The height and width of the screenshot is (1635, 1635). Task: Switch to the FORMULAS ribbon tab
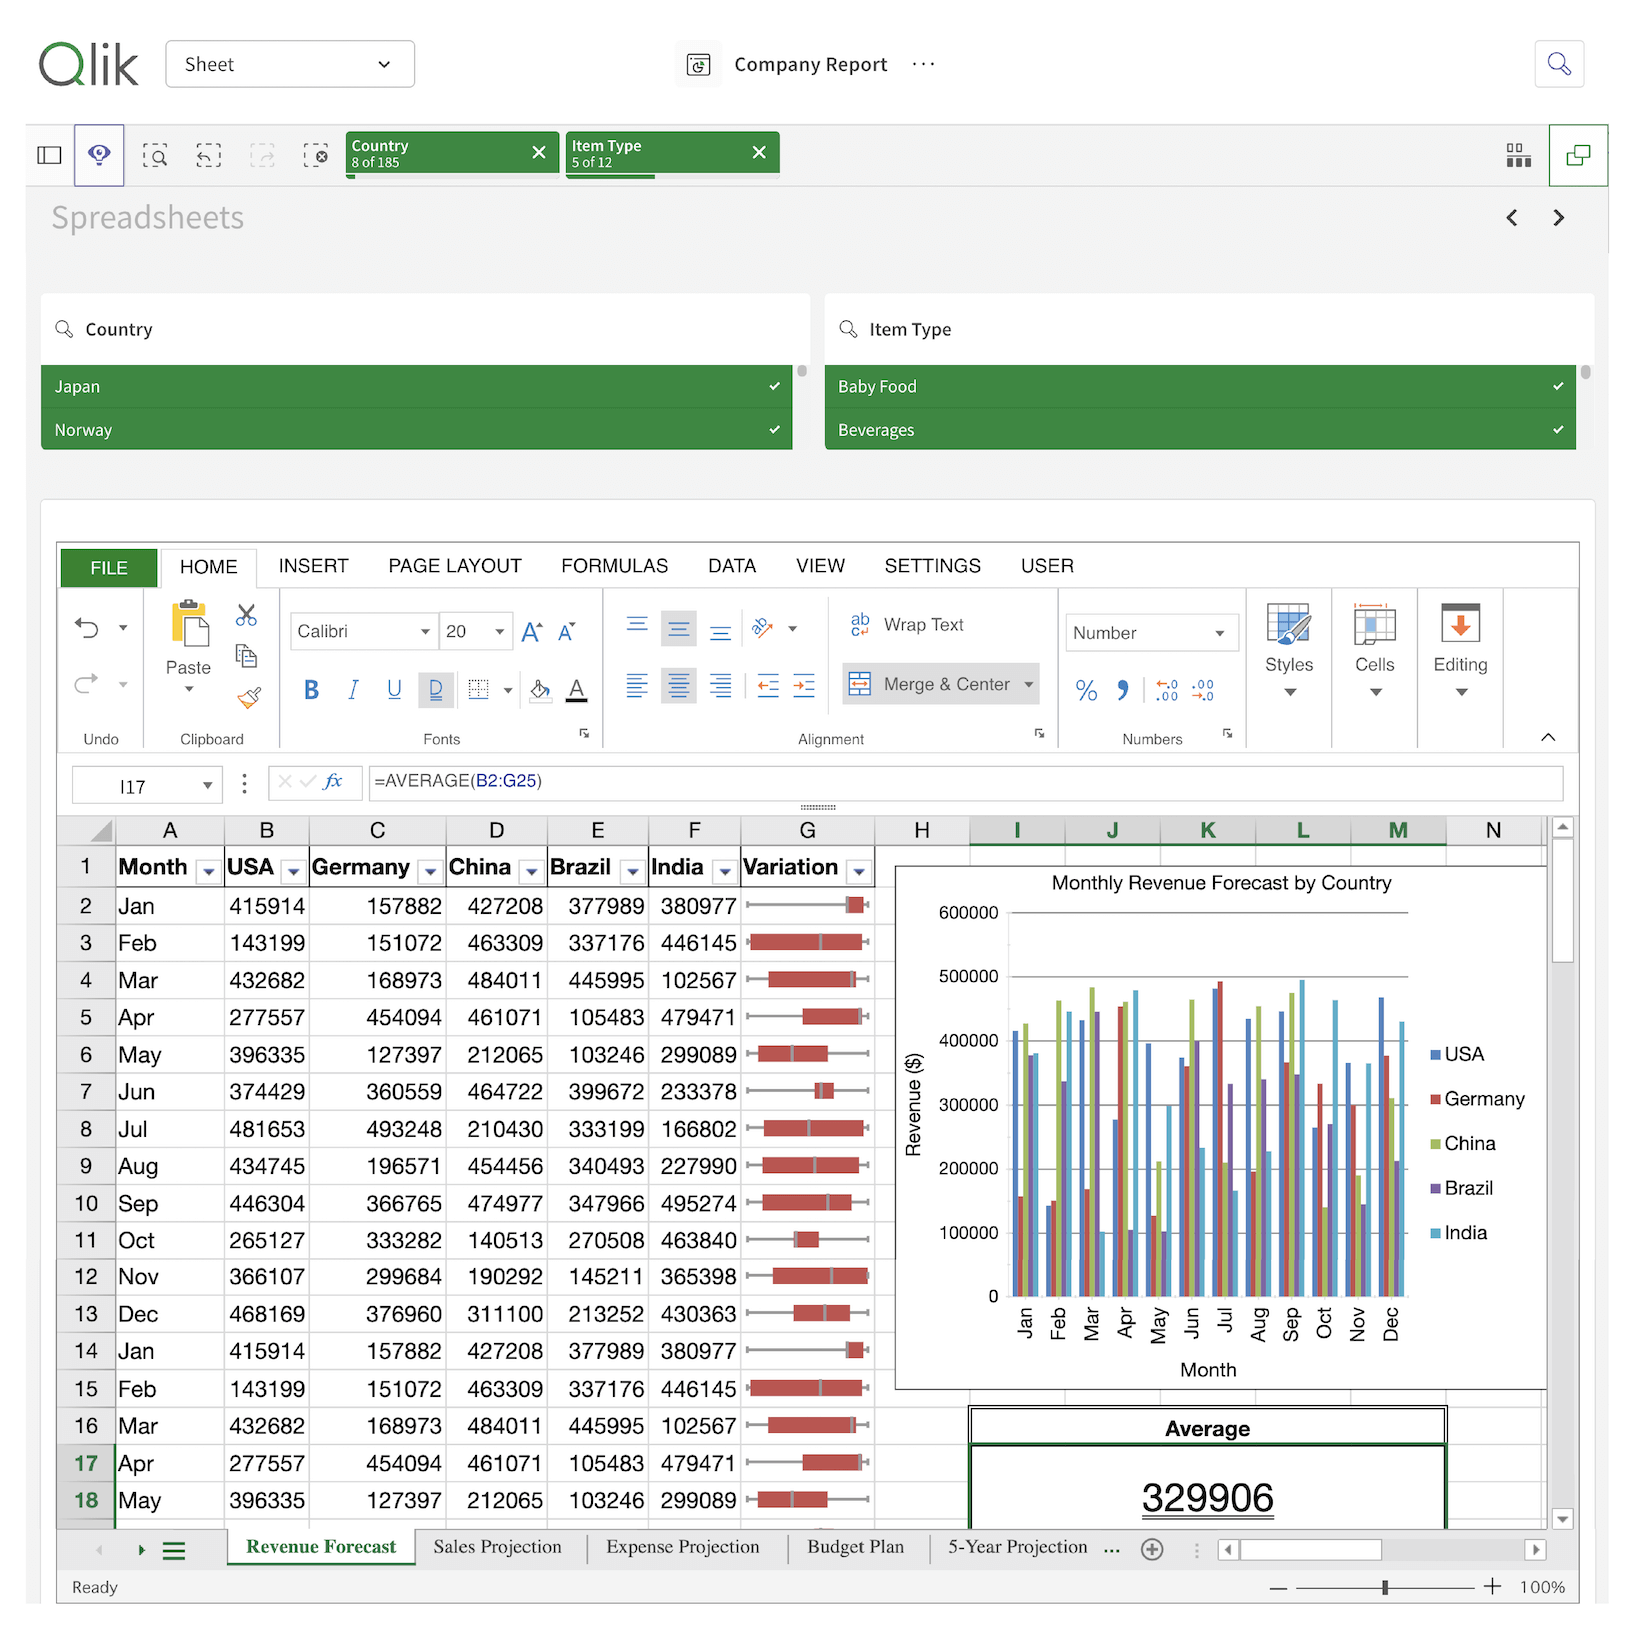pos(614,566)
